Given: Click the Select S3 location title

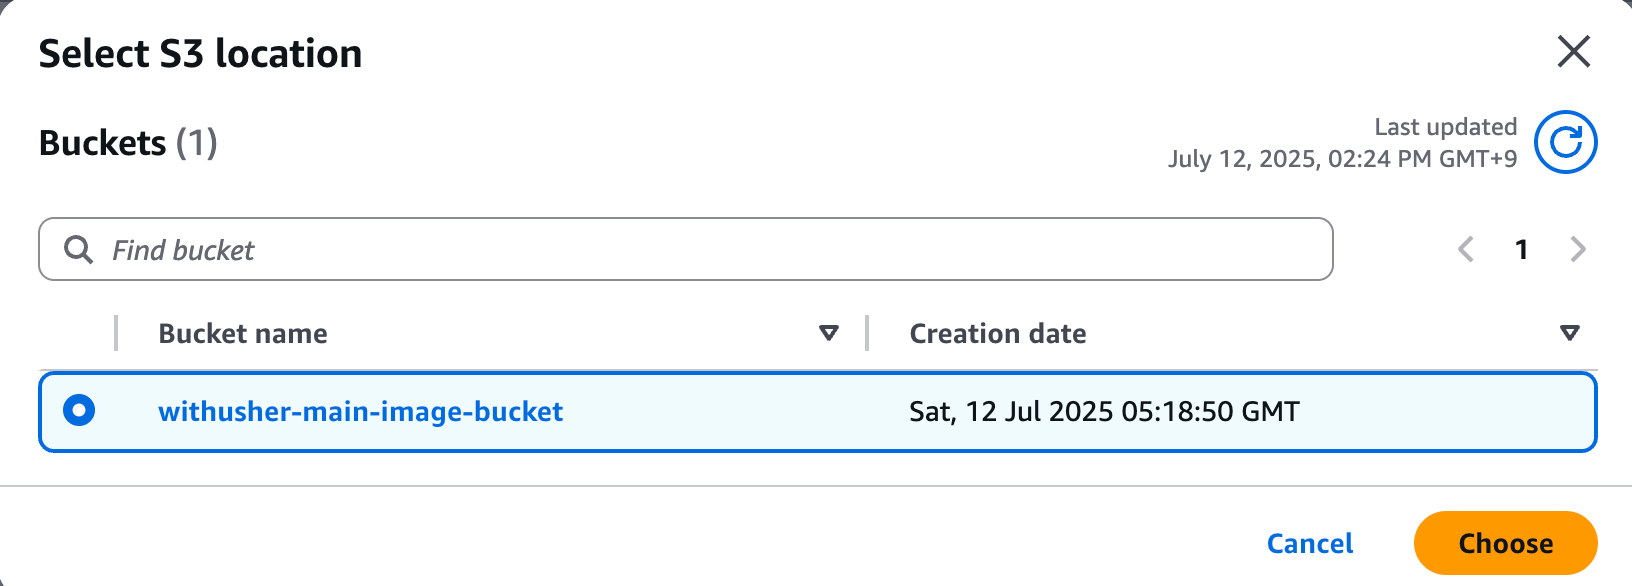Looking at the screenshot, I should (x=200, y=53).
